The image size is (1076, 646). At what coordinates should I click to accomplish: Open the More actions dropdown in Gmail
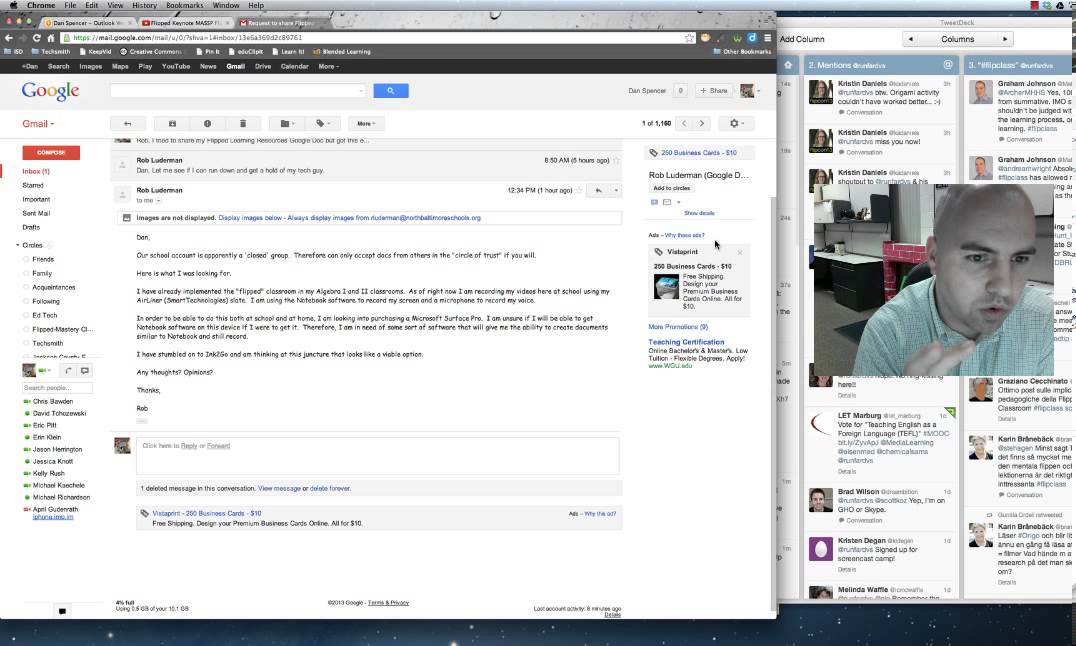tap(366, 124)
